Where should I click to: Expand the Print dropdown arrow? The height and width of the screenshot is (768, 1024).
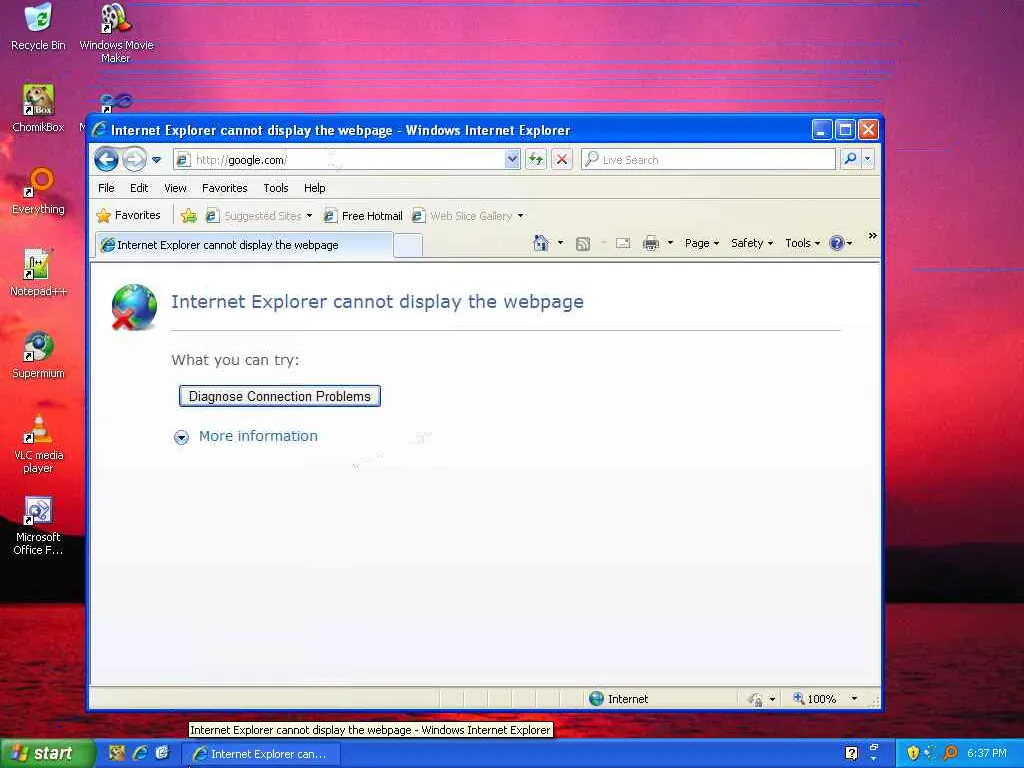coord(670,243)
